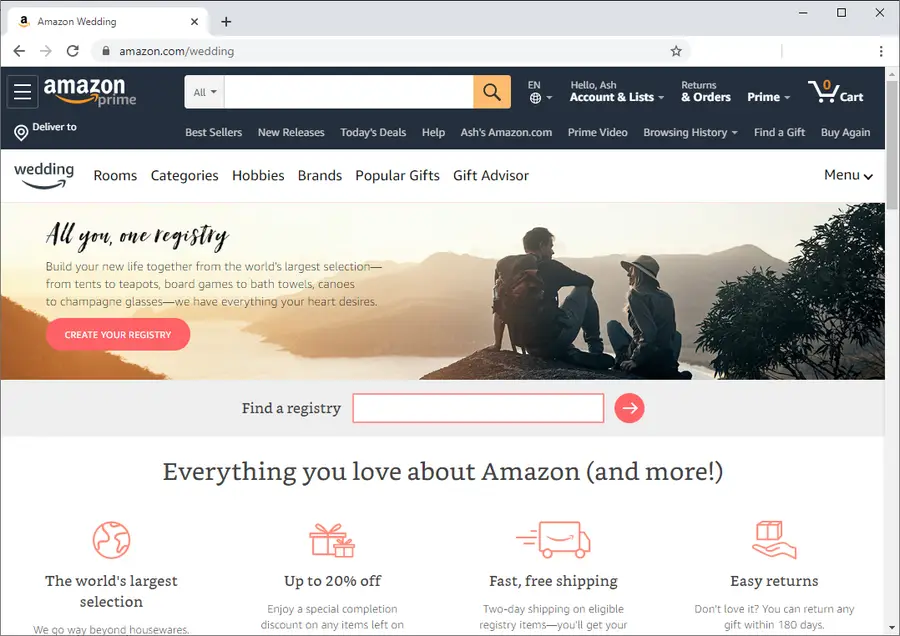
Task: Open Today's Deals link
Action: 373,133
